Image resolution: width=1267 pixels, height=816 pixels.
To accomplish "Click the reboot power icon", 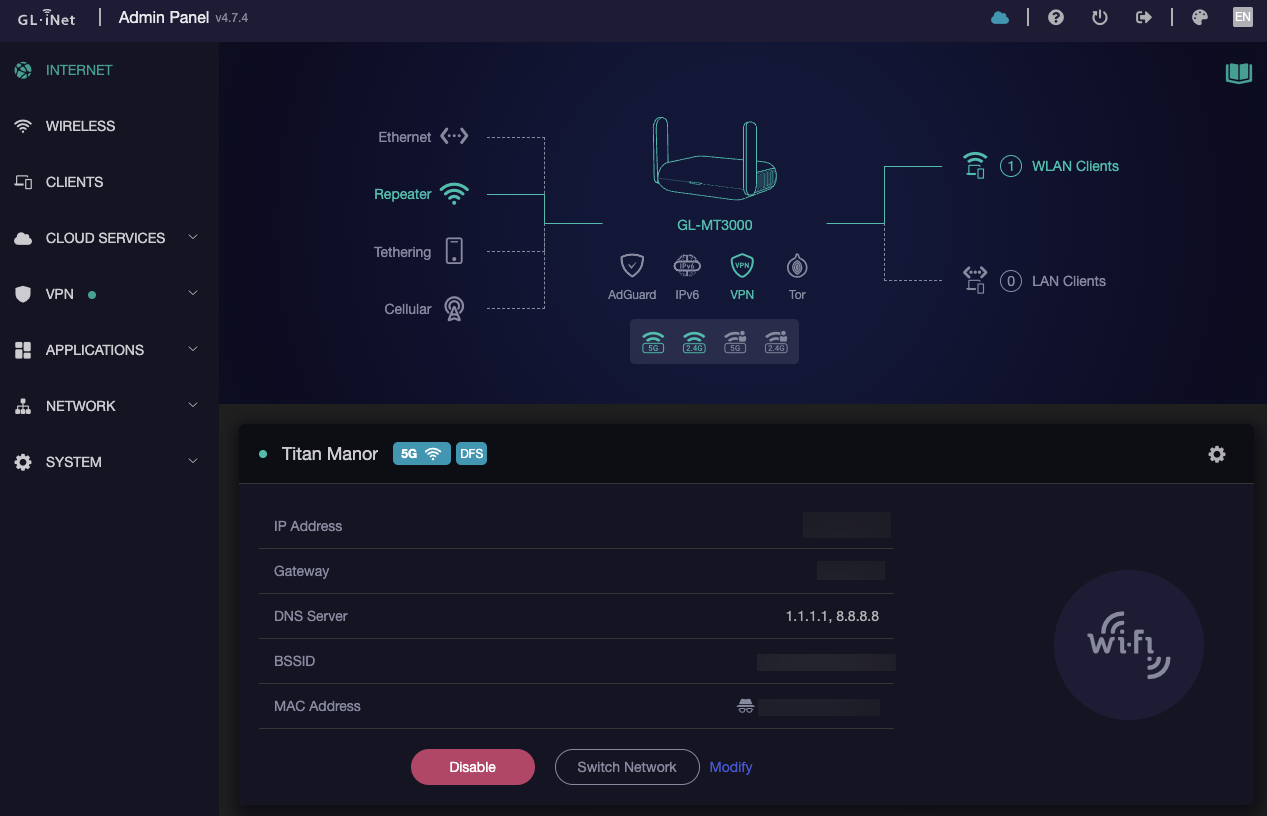I will click(1100, 18).
